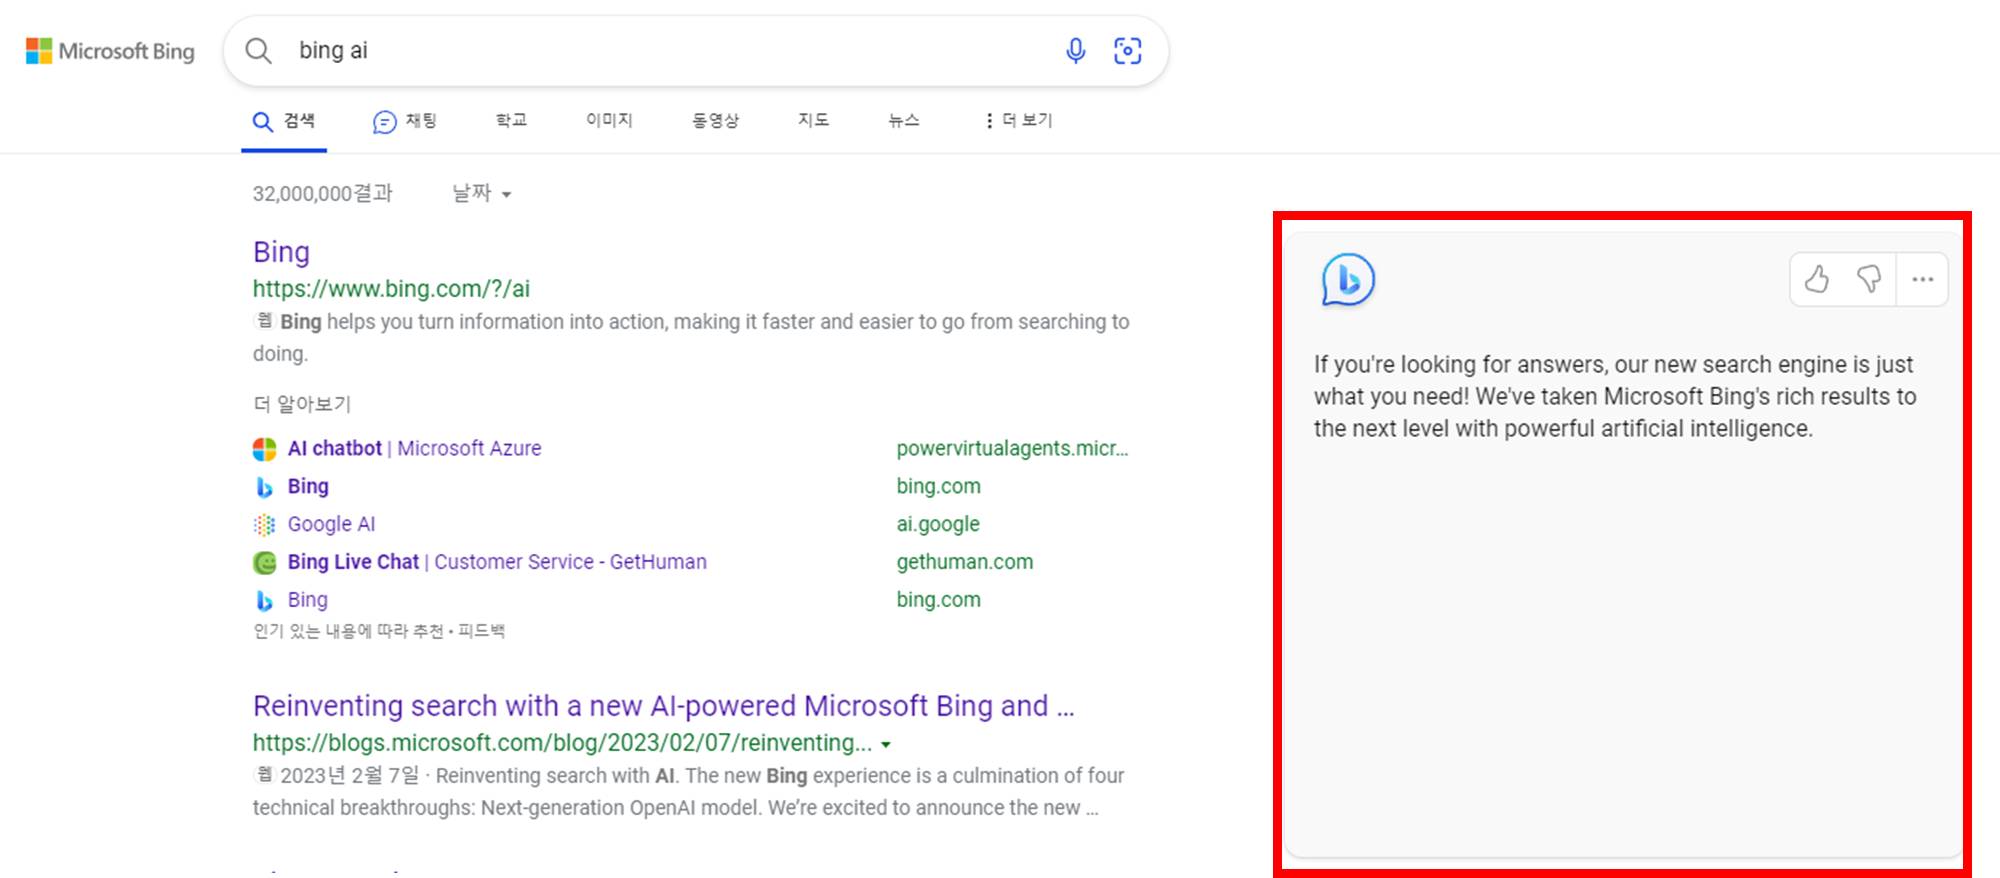The height and width of the screenshot is (878, 2000).
Task: Click the Bing chat bubble logo in the AI panel
Action: coord(1347,280)
